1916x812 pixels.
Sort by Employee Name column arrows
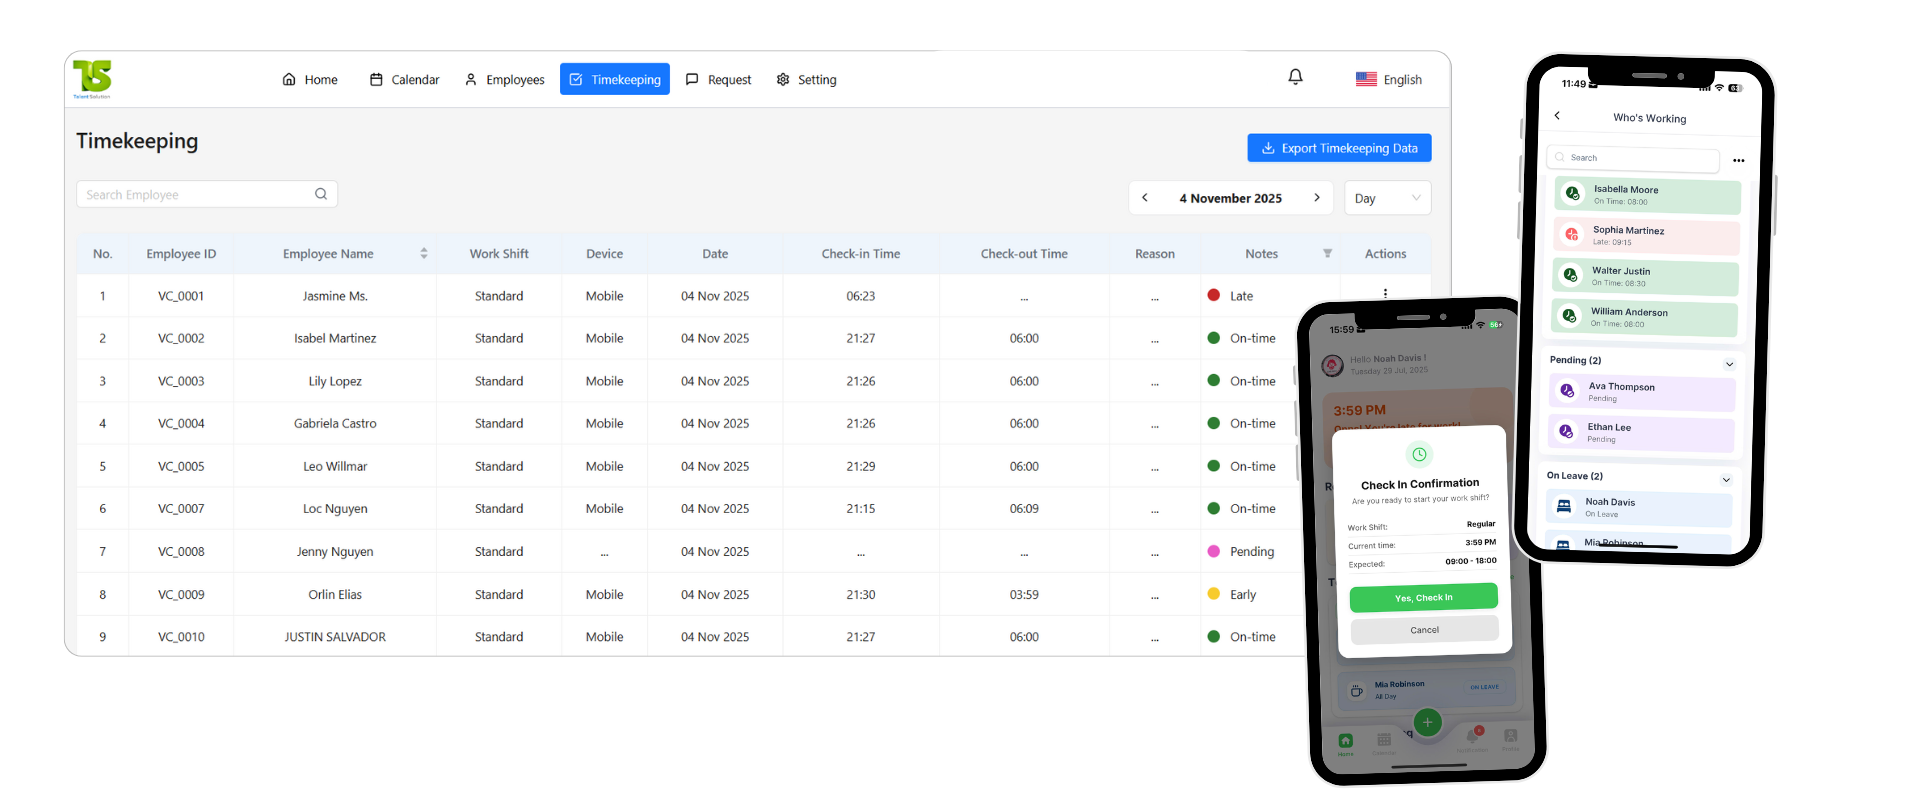click(424, 254)
